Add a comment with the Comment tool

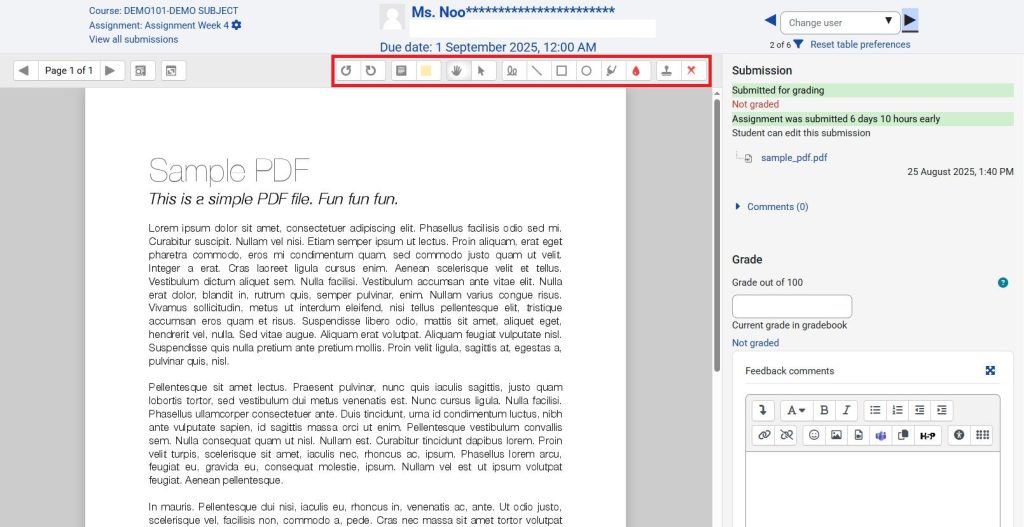tap(400, 71)
